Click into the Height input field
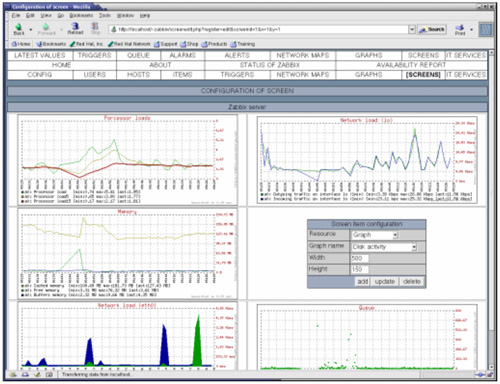The image size is (500, 384). [x=360, y=269]
